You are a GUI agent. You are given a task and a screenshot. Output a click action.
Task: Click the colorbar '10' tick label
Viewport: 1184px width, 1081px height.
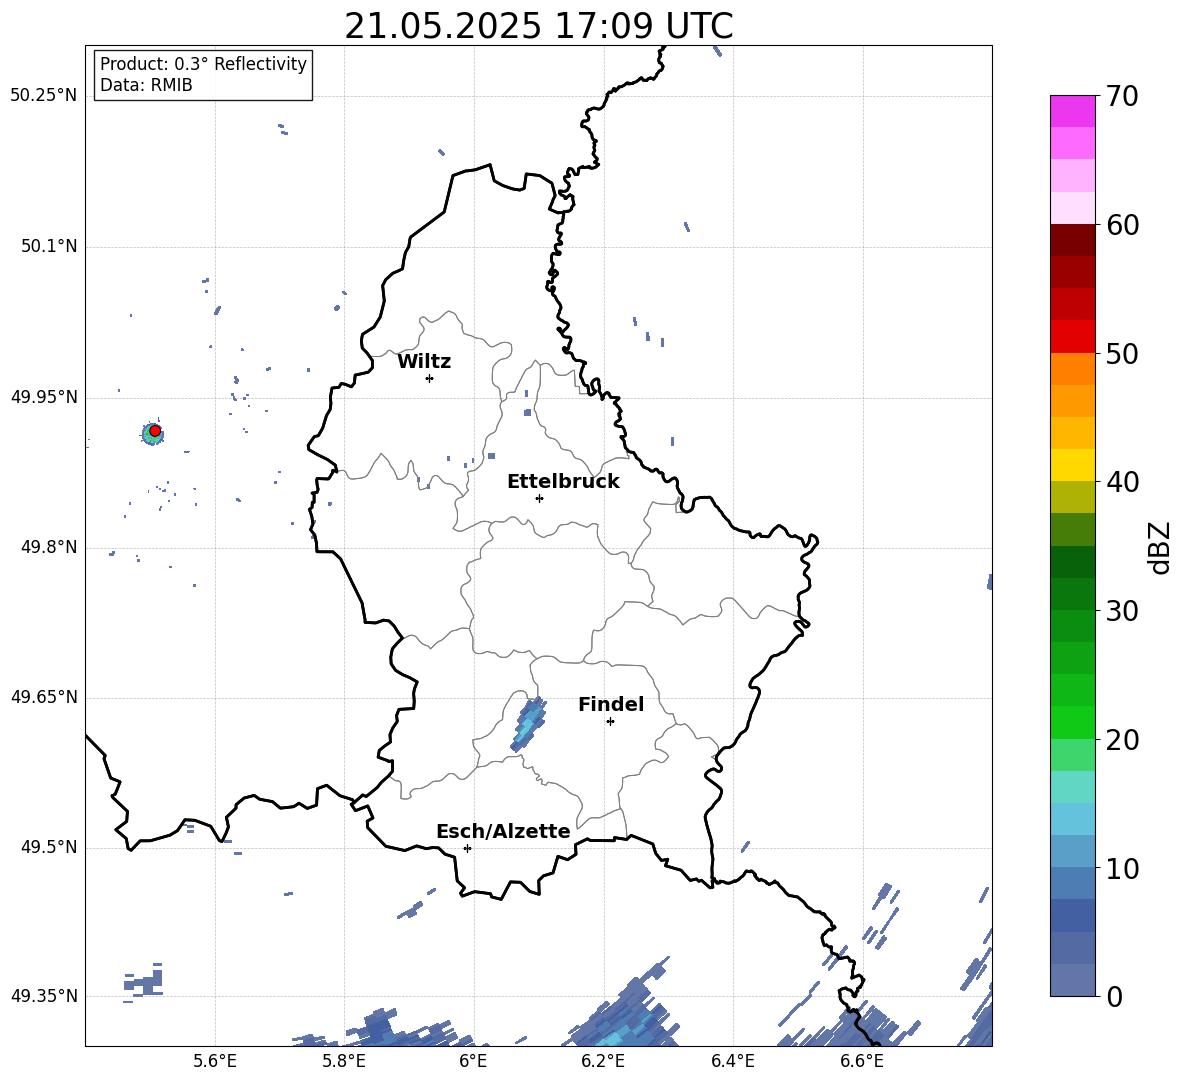[x=1122, y=868]
